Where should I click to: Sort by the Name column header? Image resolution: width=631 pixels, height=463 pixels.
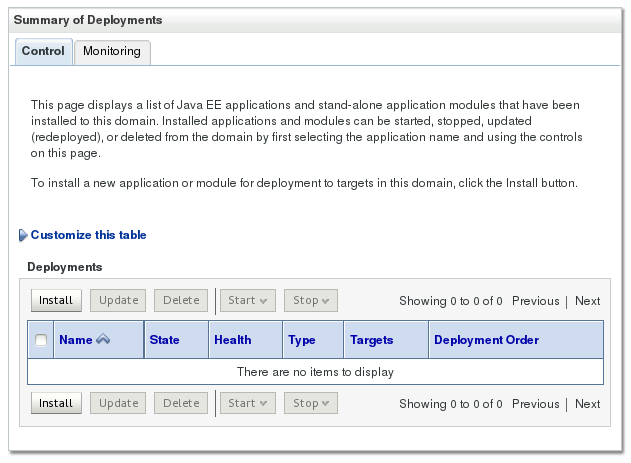pos(76,340)
